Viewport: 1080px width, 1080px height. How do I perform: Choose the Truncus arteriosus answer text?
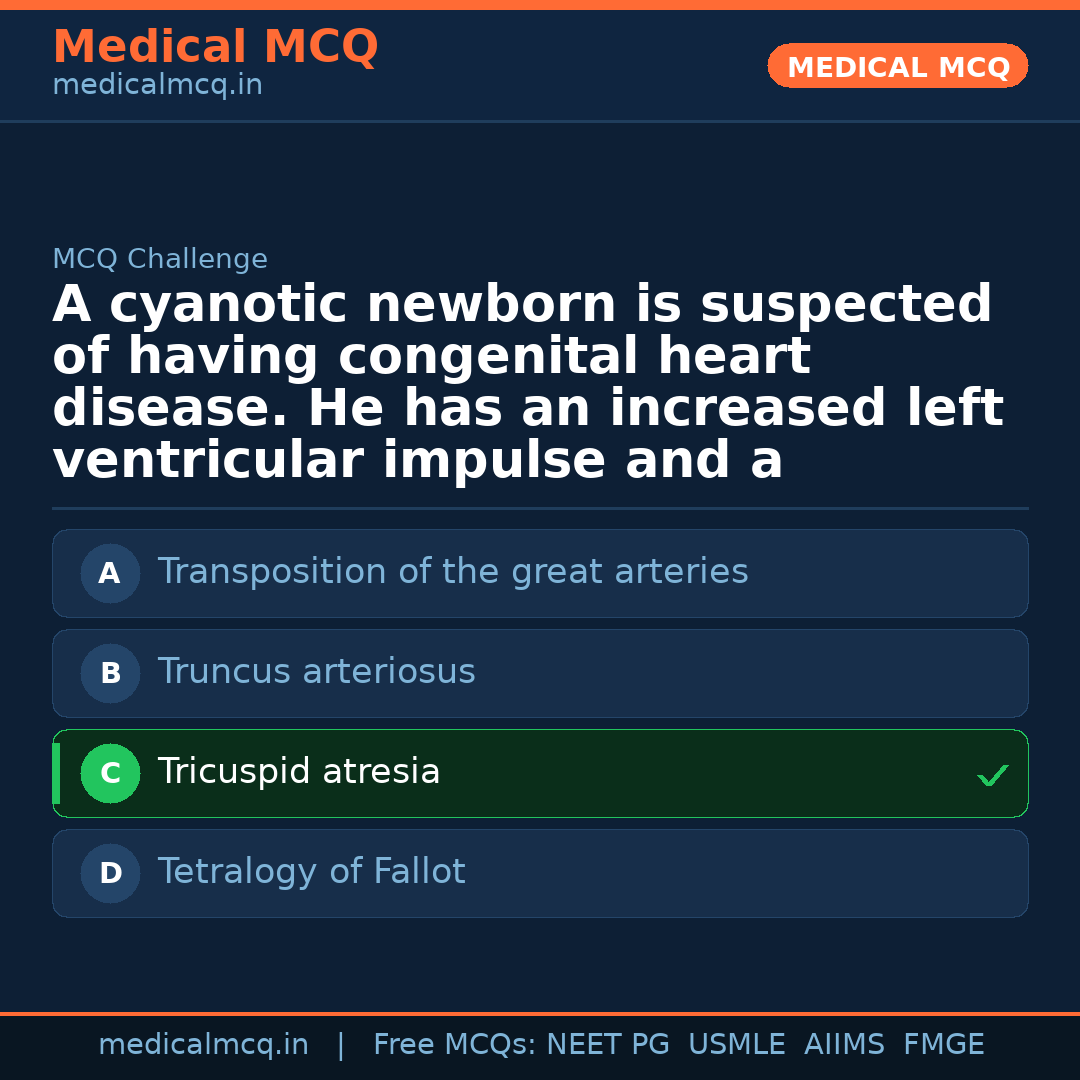pyautogui.click(x=316, y=672)
